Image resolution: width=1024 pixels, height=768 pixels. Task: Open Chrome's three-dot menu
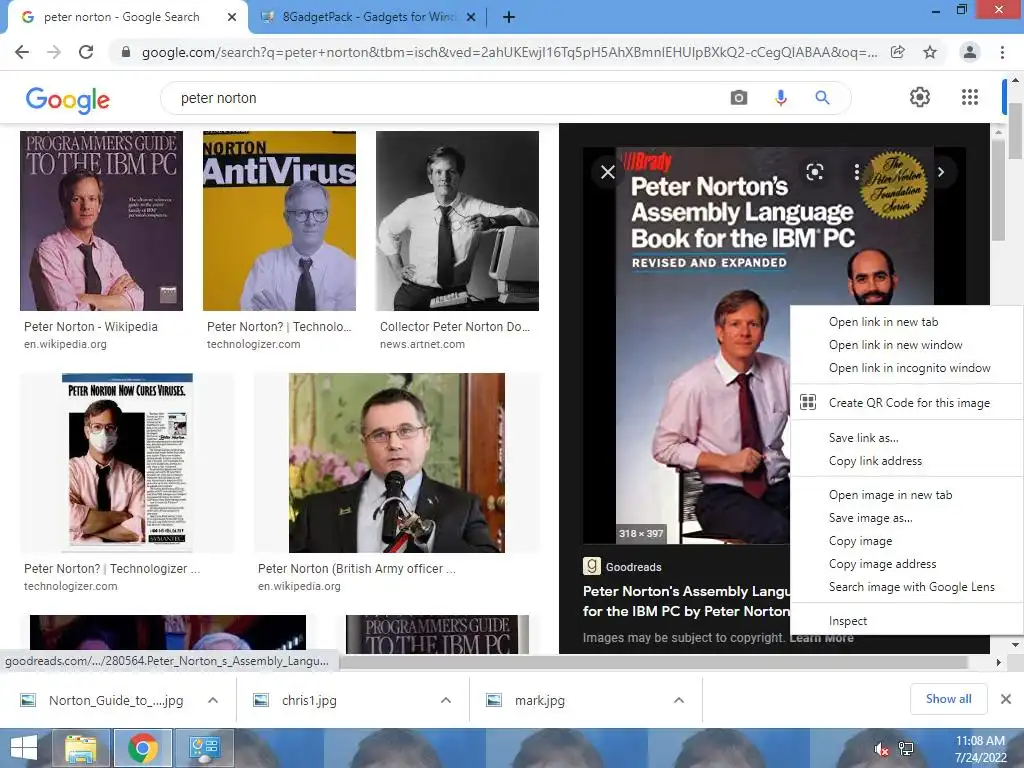pyautogui.click(x=1002, y=52)
